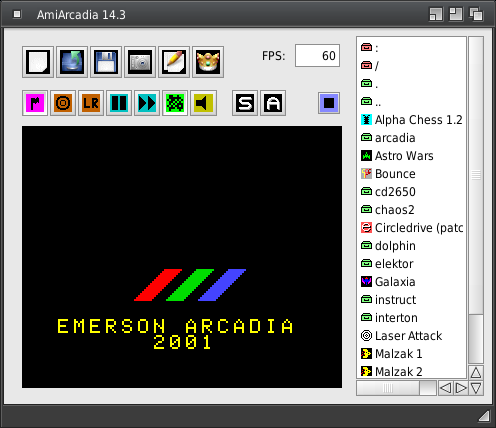Click the down arrow of the list scrollbar

(476, 388)
